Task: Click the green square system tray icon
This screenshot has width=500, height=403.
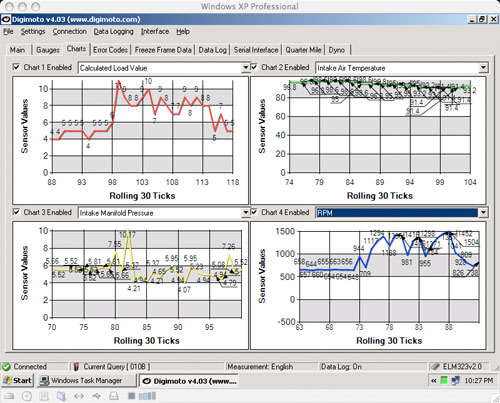Action: (444, 380)
